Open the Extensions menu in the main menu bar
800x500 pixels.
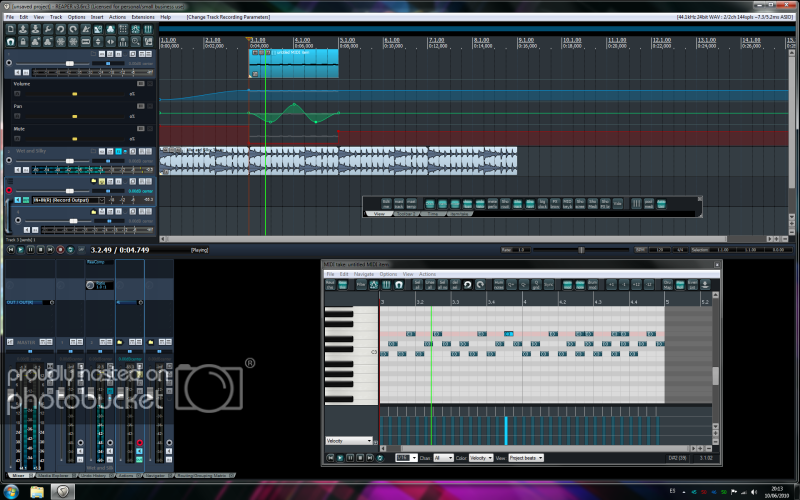(x=143, y=17)
